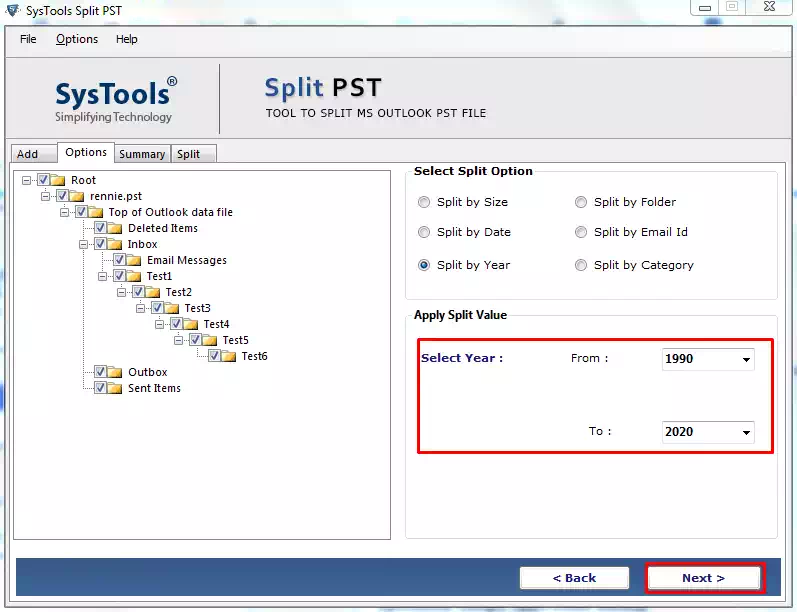Click the Test1 folder icon
The width and height of the screenshot is (797, 612).
pyautogui.click(x=134, y=276)
